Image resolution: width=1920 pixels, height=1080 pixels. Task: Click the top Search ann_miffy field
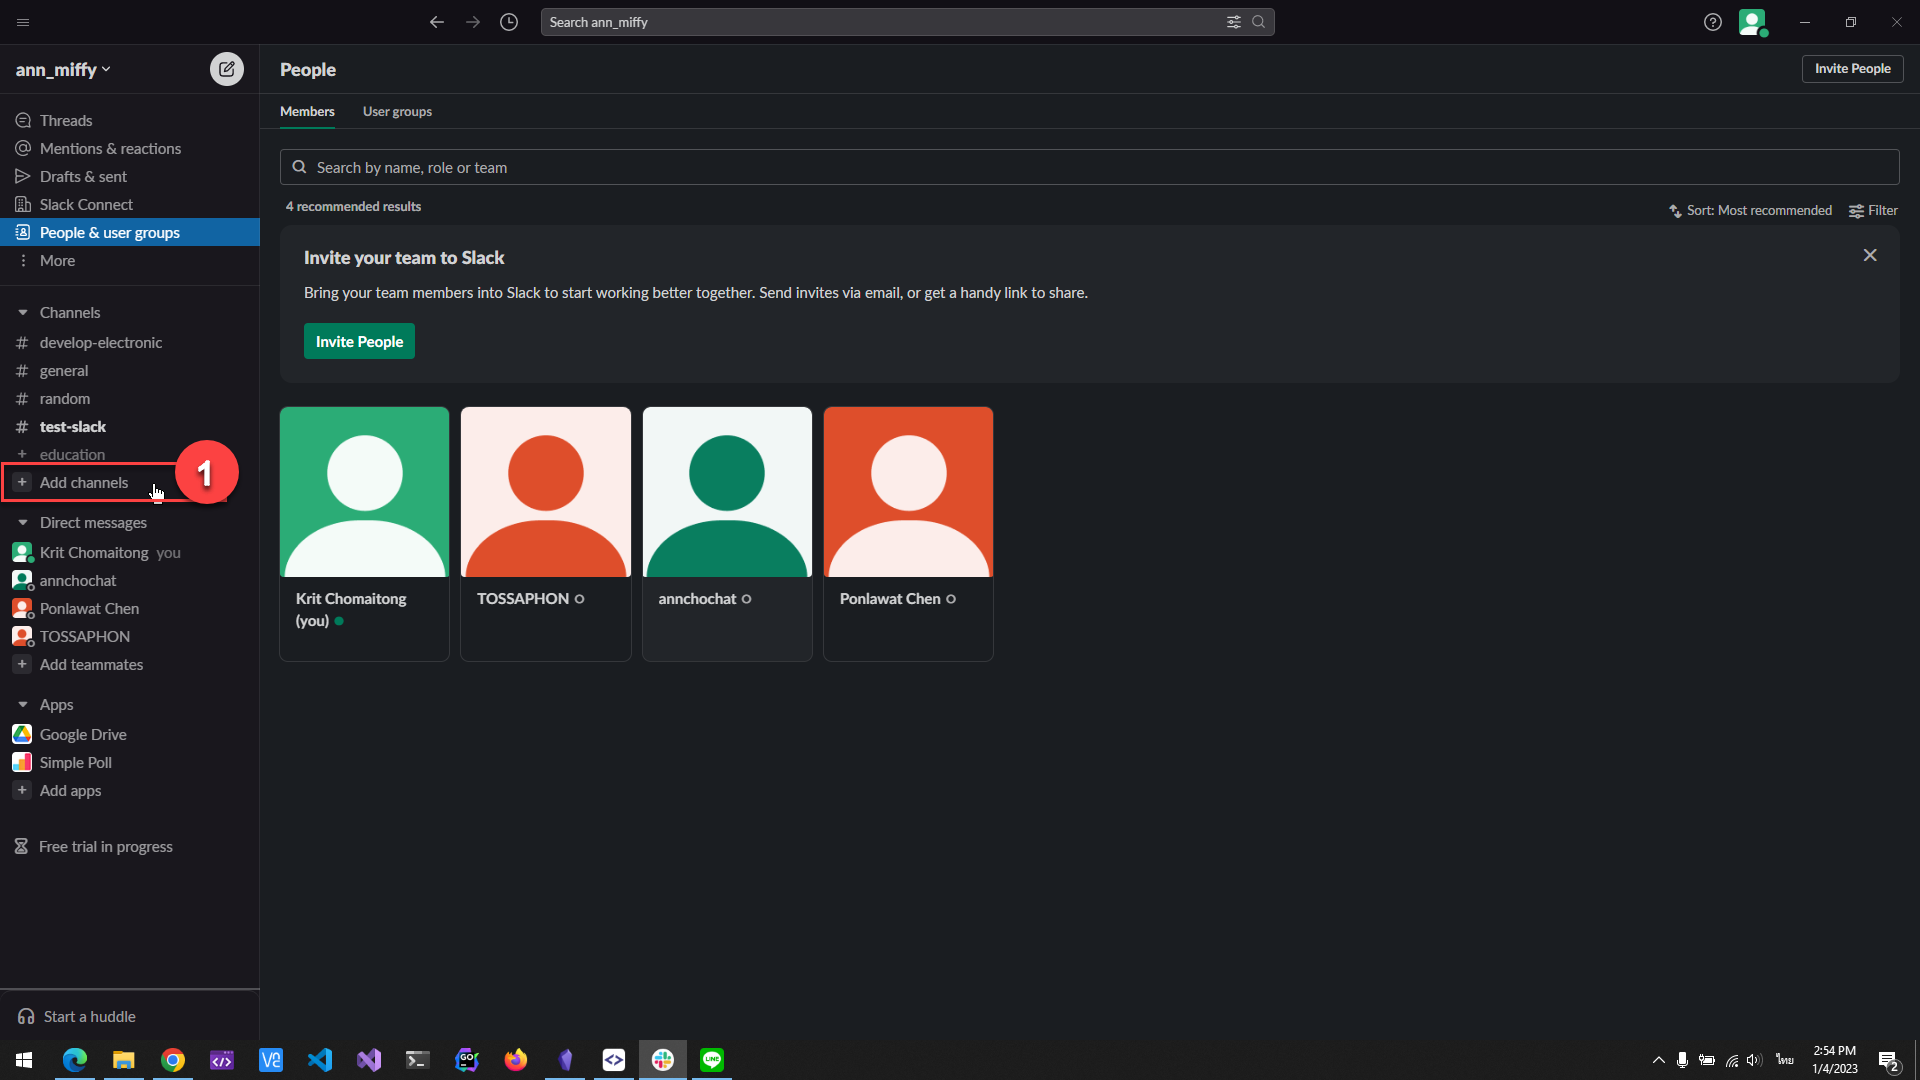(907, 22)
